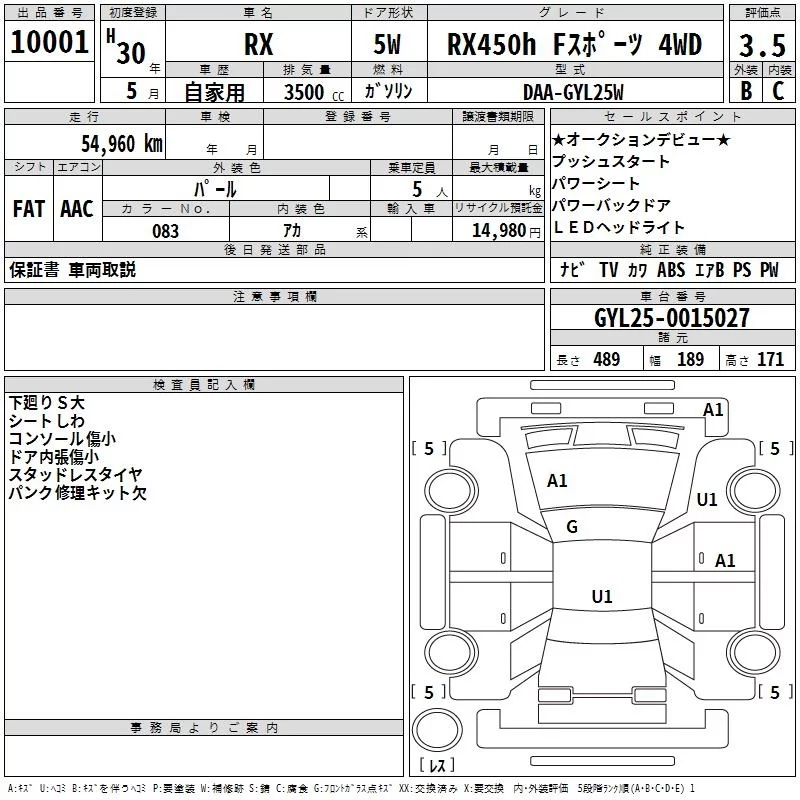
Task: Select the fuel type ガソリン
Action: [388, 91]
